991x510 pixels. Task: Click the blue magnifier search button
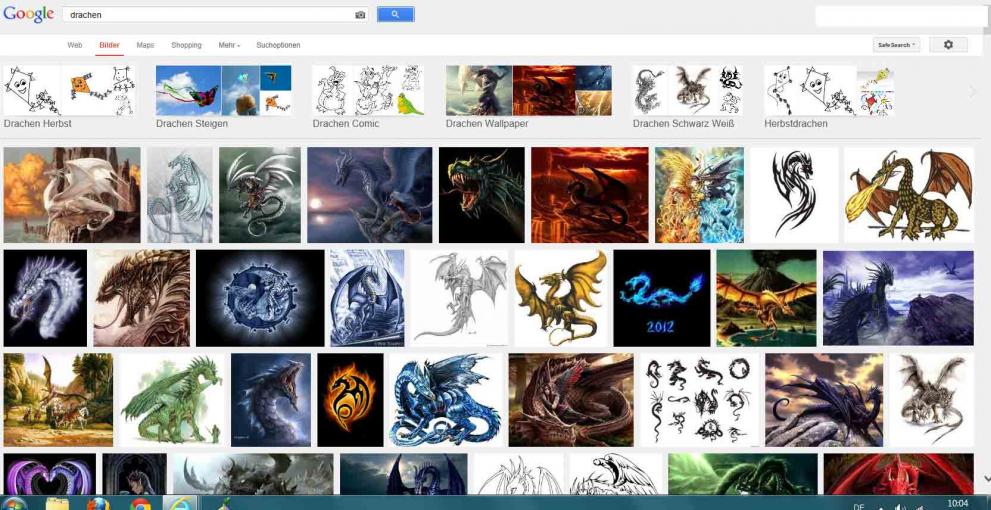[396, 14]
